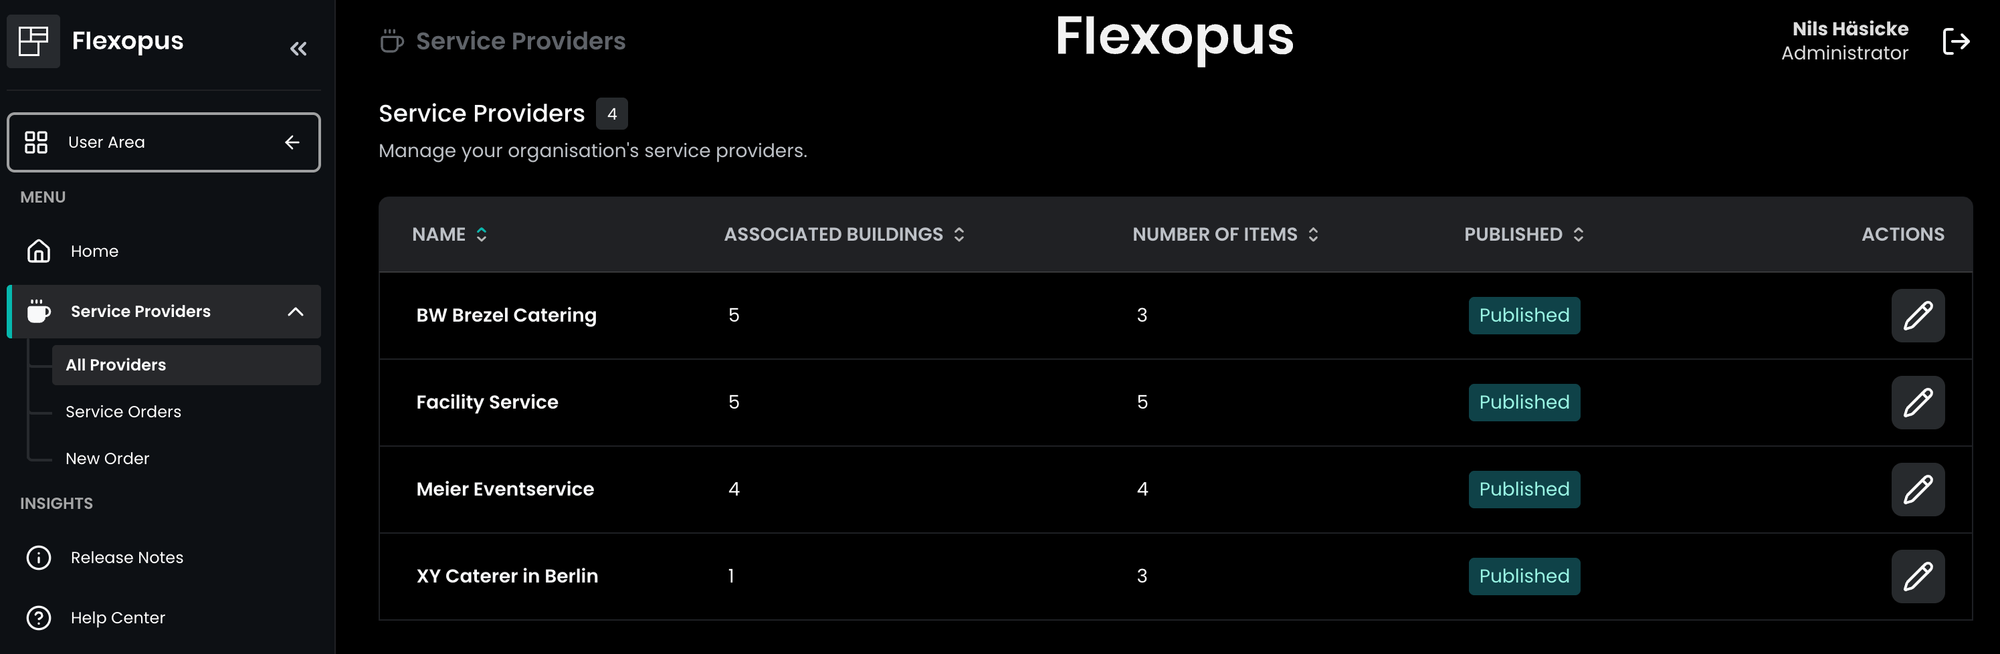Open Service Orders in the sidebar
This screenshot has height=654, width=2000.
click(x=123, y=412)
